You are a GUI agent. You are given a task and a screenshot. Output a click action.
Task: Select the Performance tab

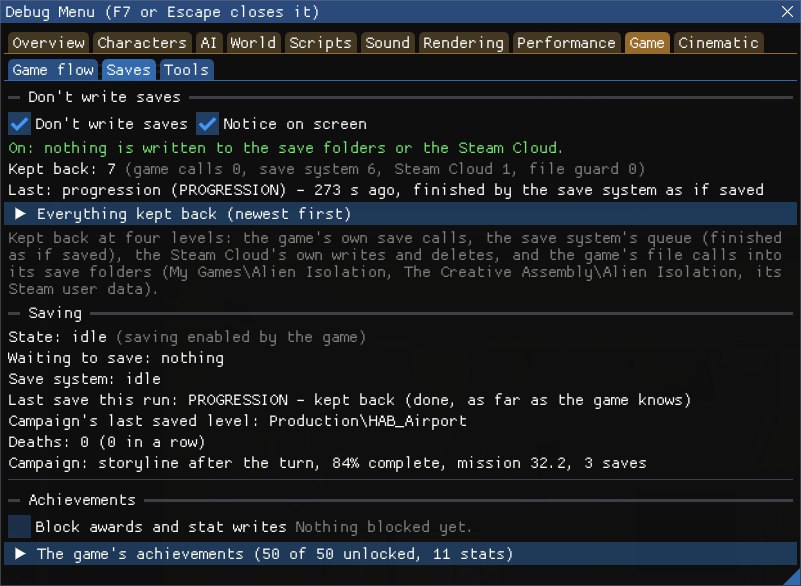tap(566, 43)
